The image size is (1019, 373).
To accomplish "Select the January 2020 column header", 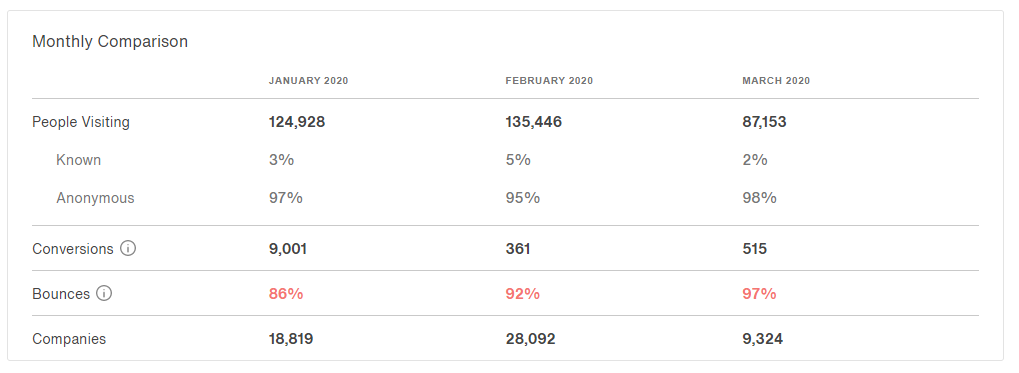I will tap(309, 81).
